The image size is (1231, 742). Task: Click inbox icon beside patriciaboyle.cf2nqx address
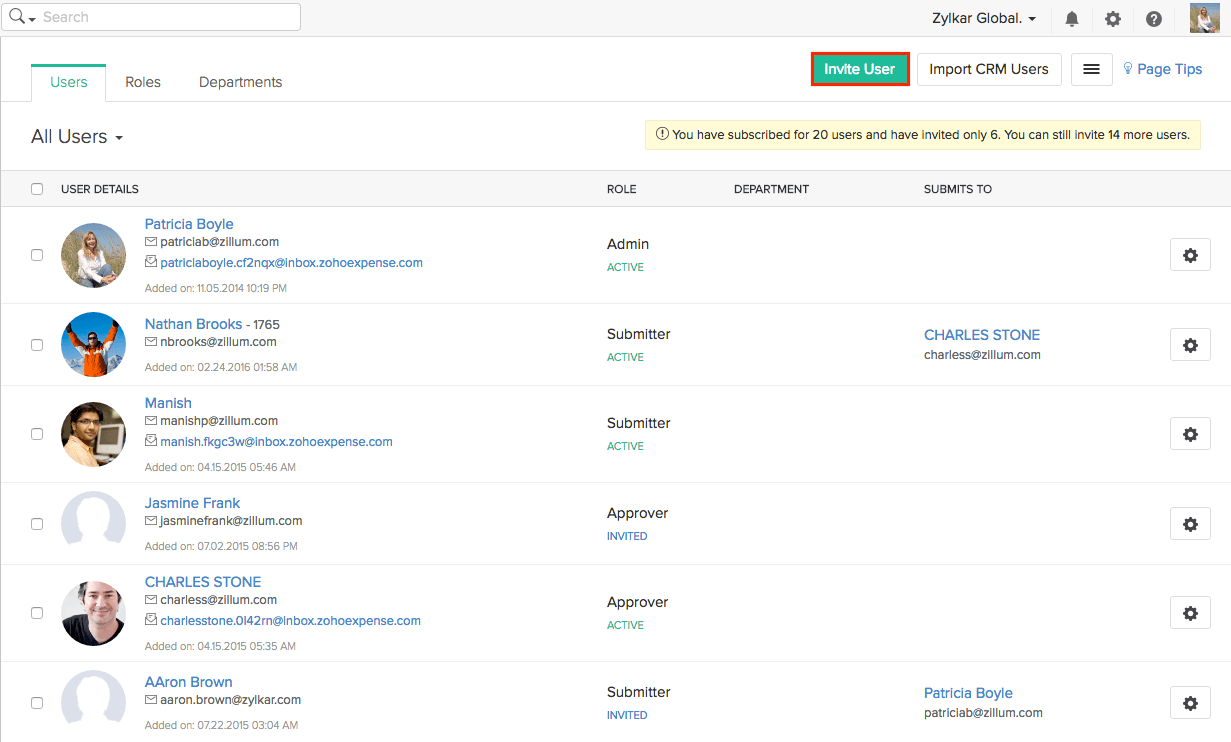pyautogui.click(x=151, y=262)
